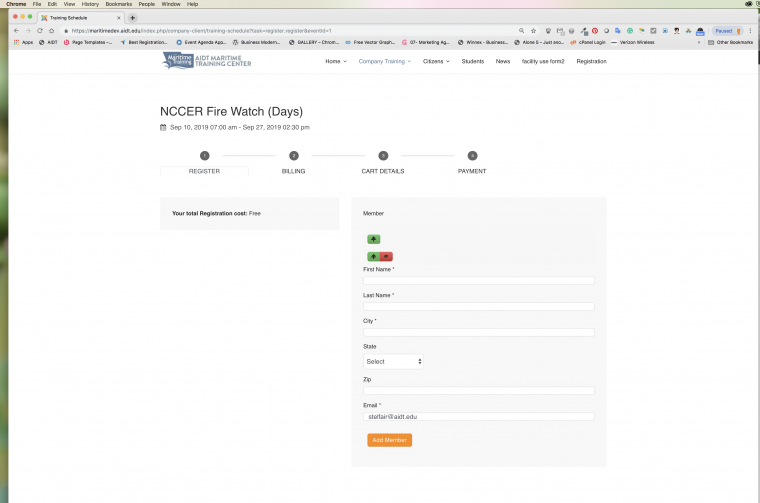Expand the Home navigation menu
The height and width of the screenshot is (503, 760).
(336, 62)
